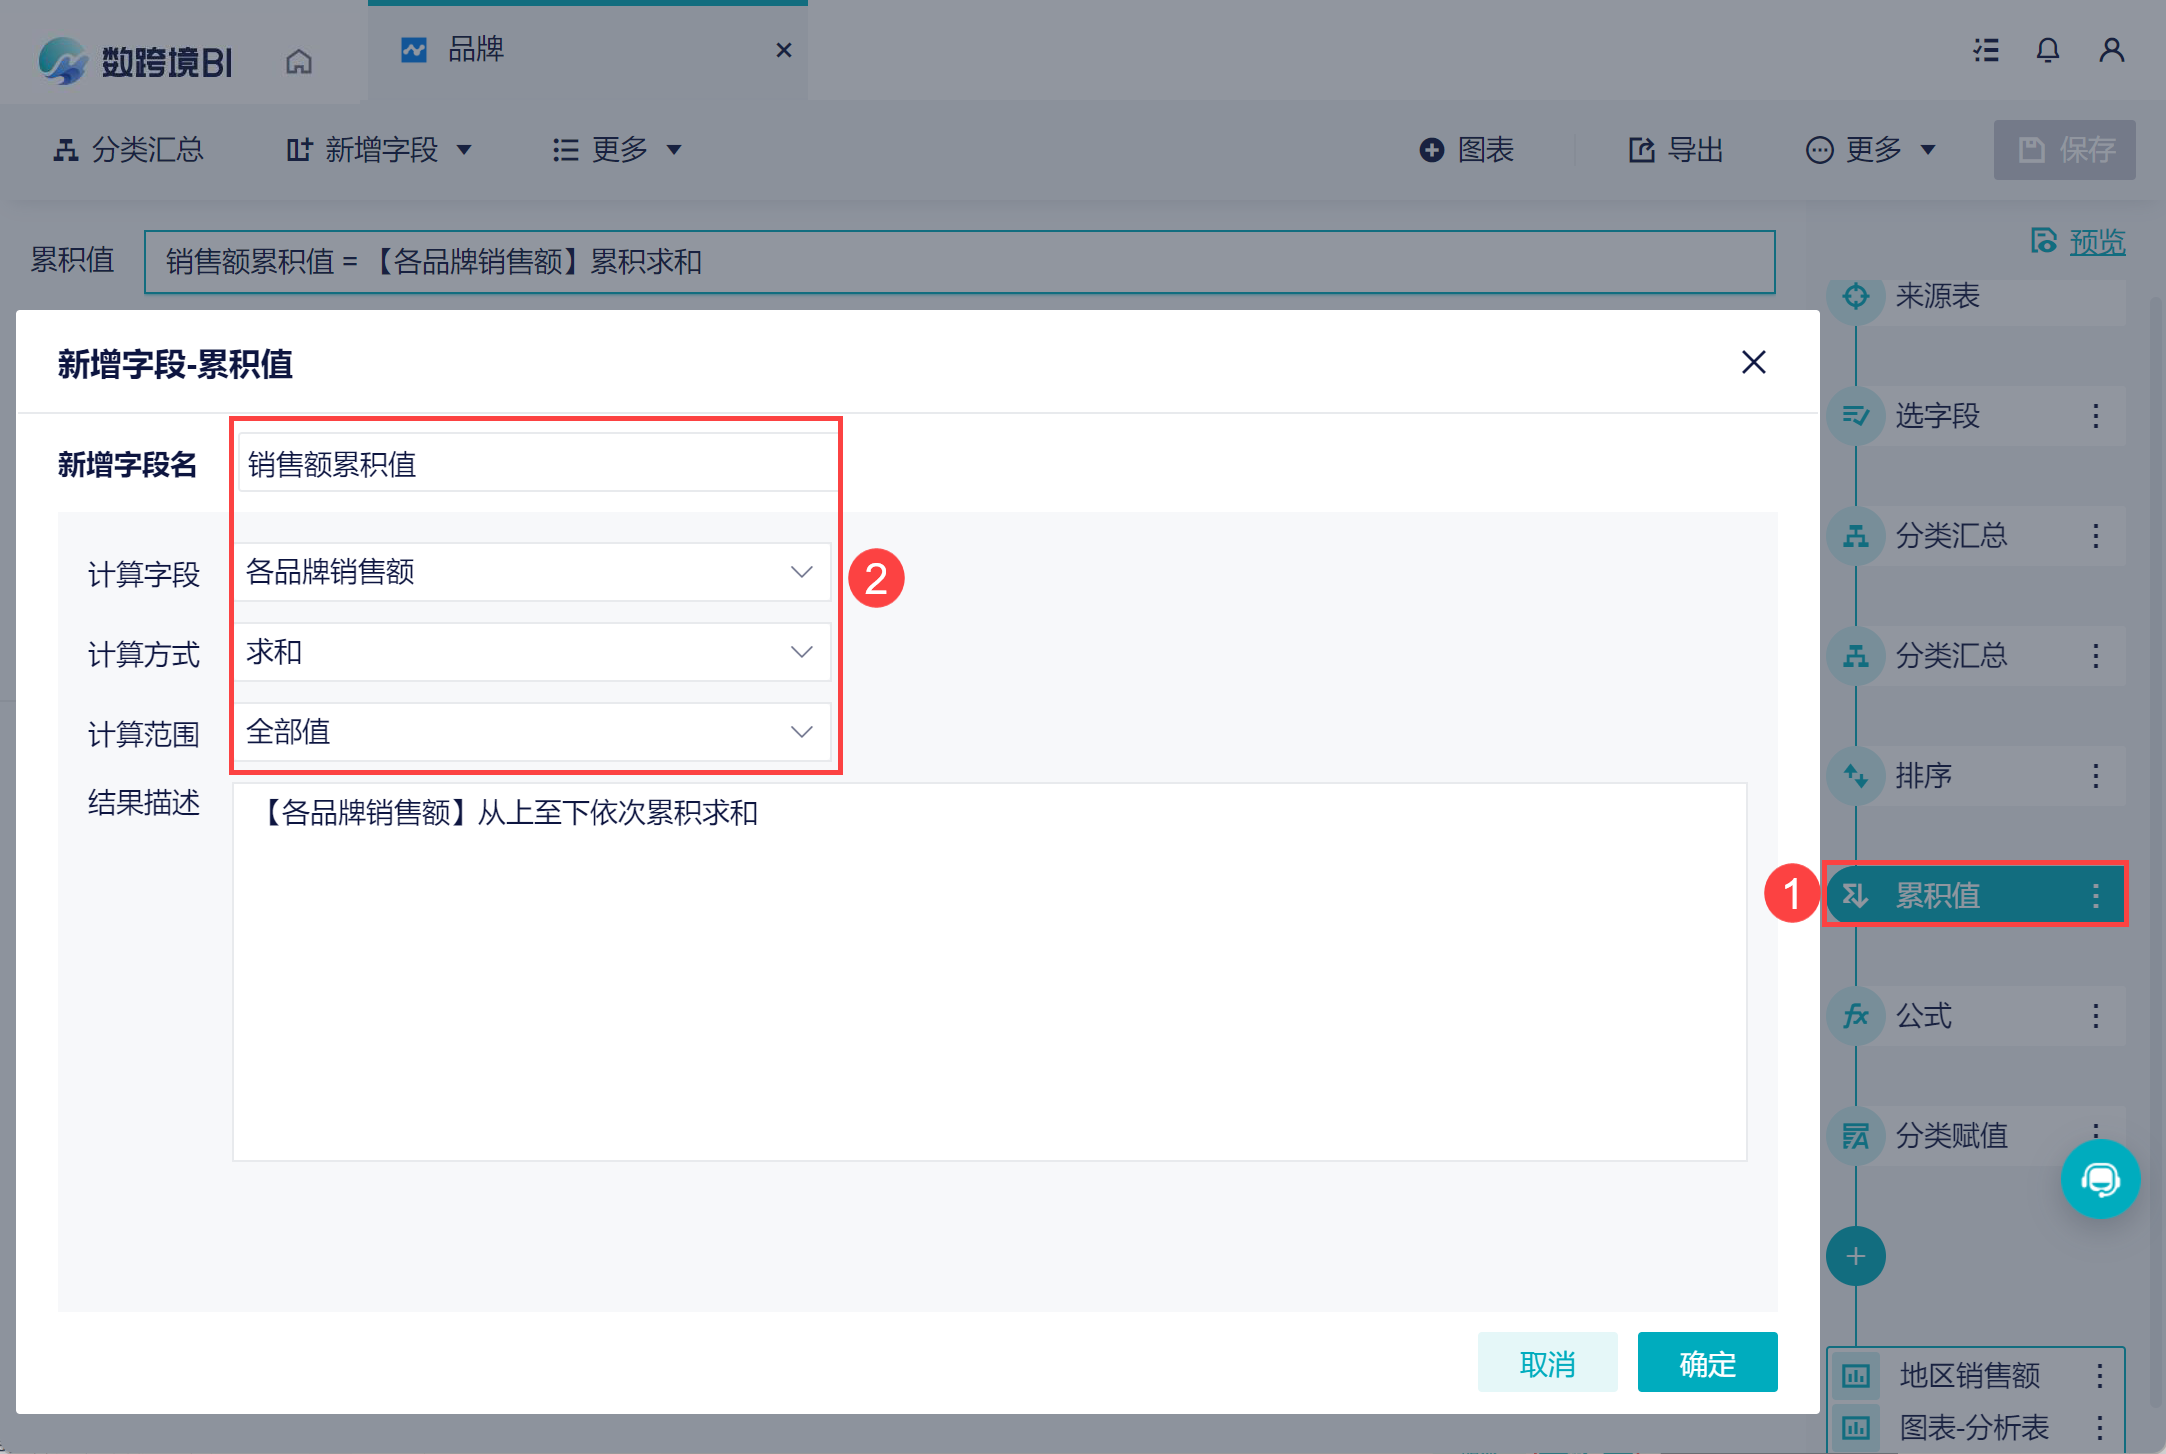Open the 新增字段 toolbar menu
Image resolution: width=2166 pixels, height=1454 pixels.
pos(380,150)
